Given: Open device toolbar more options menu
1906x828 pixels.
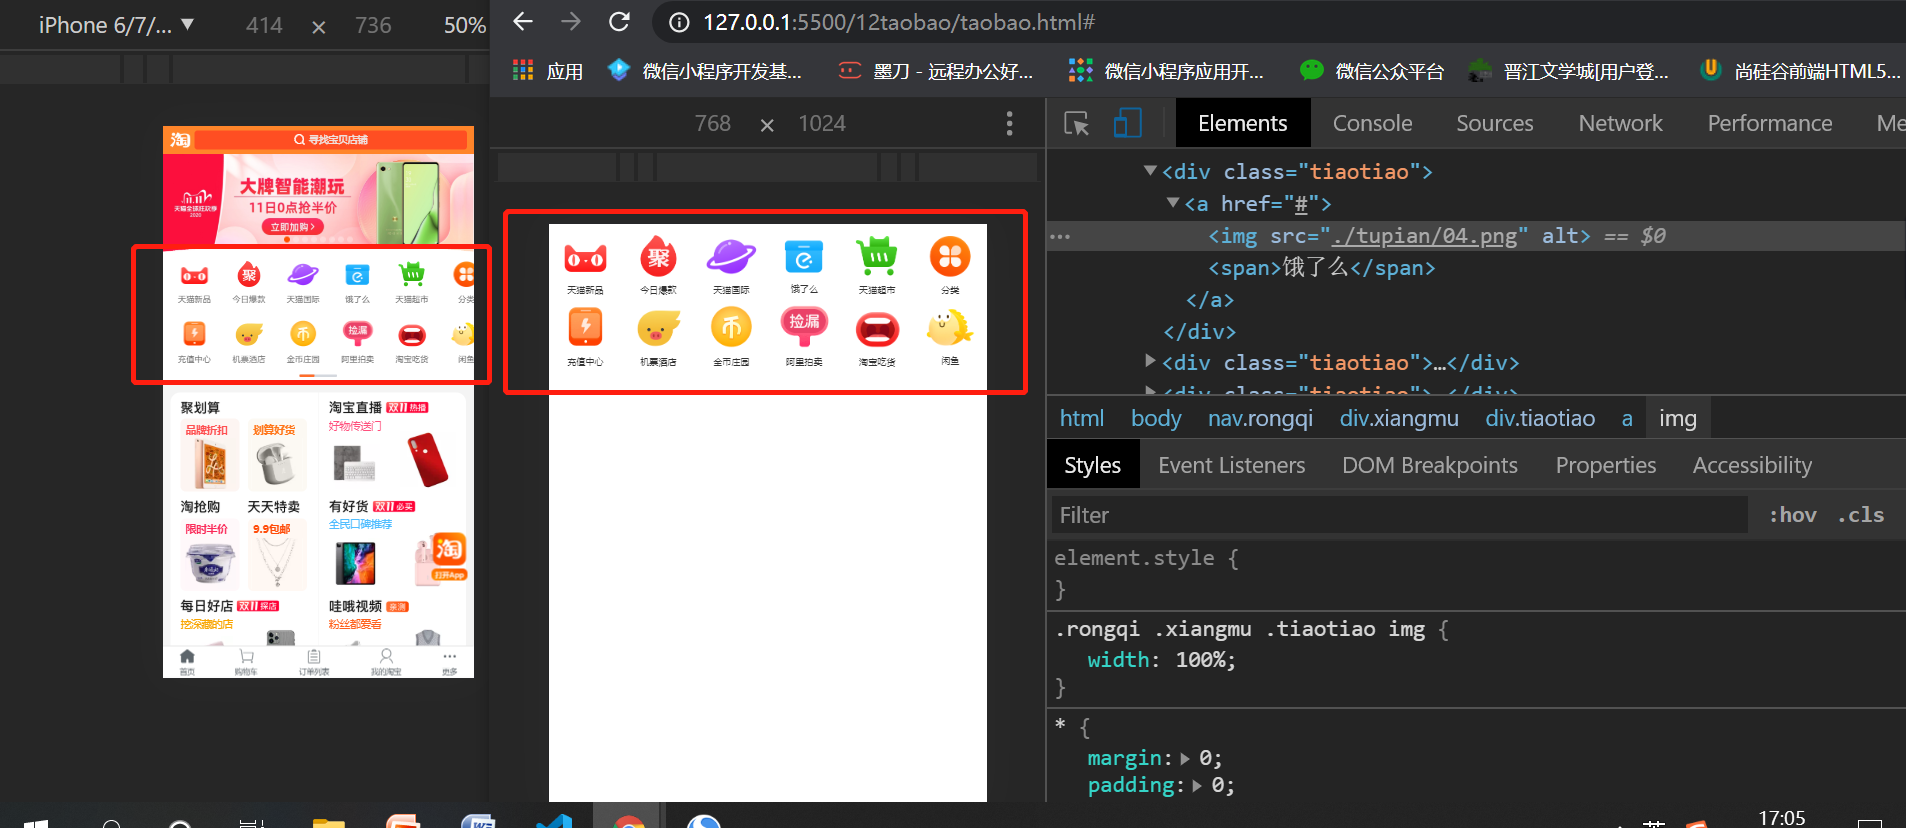Looking at the screenshot, I should pos(1009,123).
